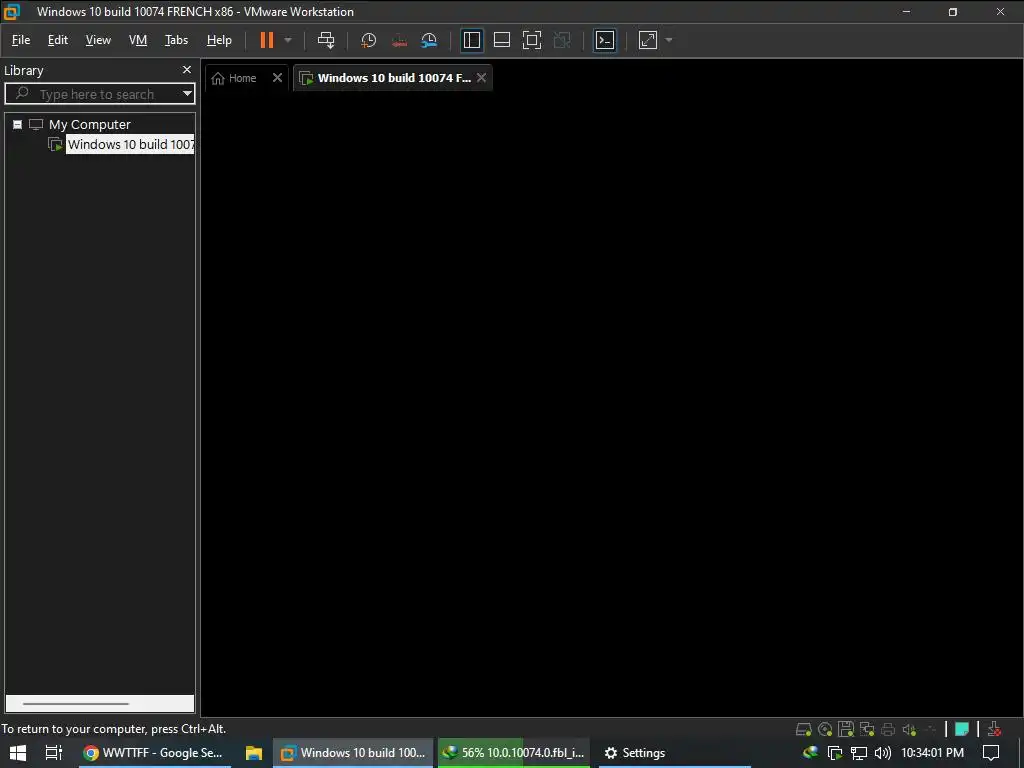Click the download manager tray icon
Screen dimensions: 1024x768
pos(810,752)
